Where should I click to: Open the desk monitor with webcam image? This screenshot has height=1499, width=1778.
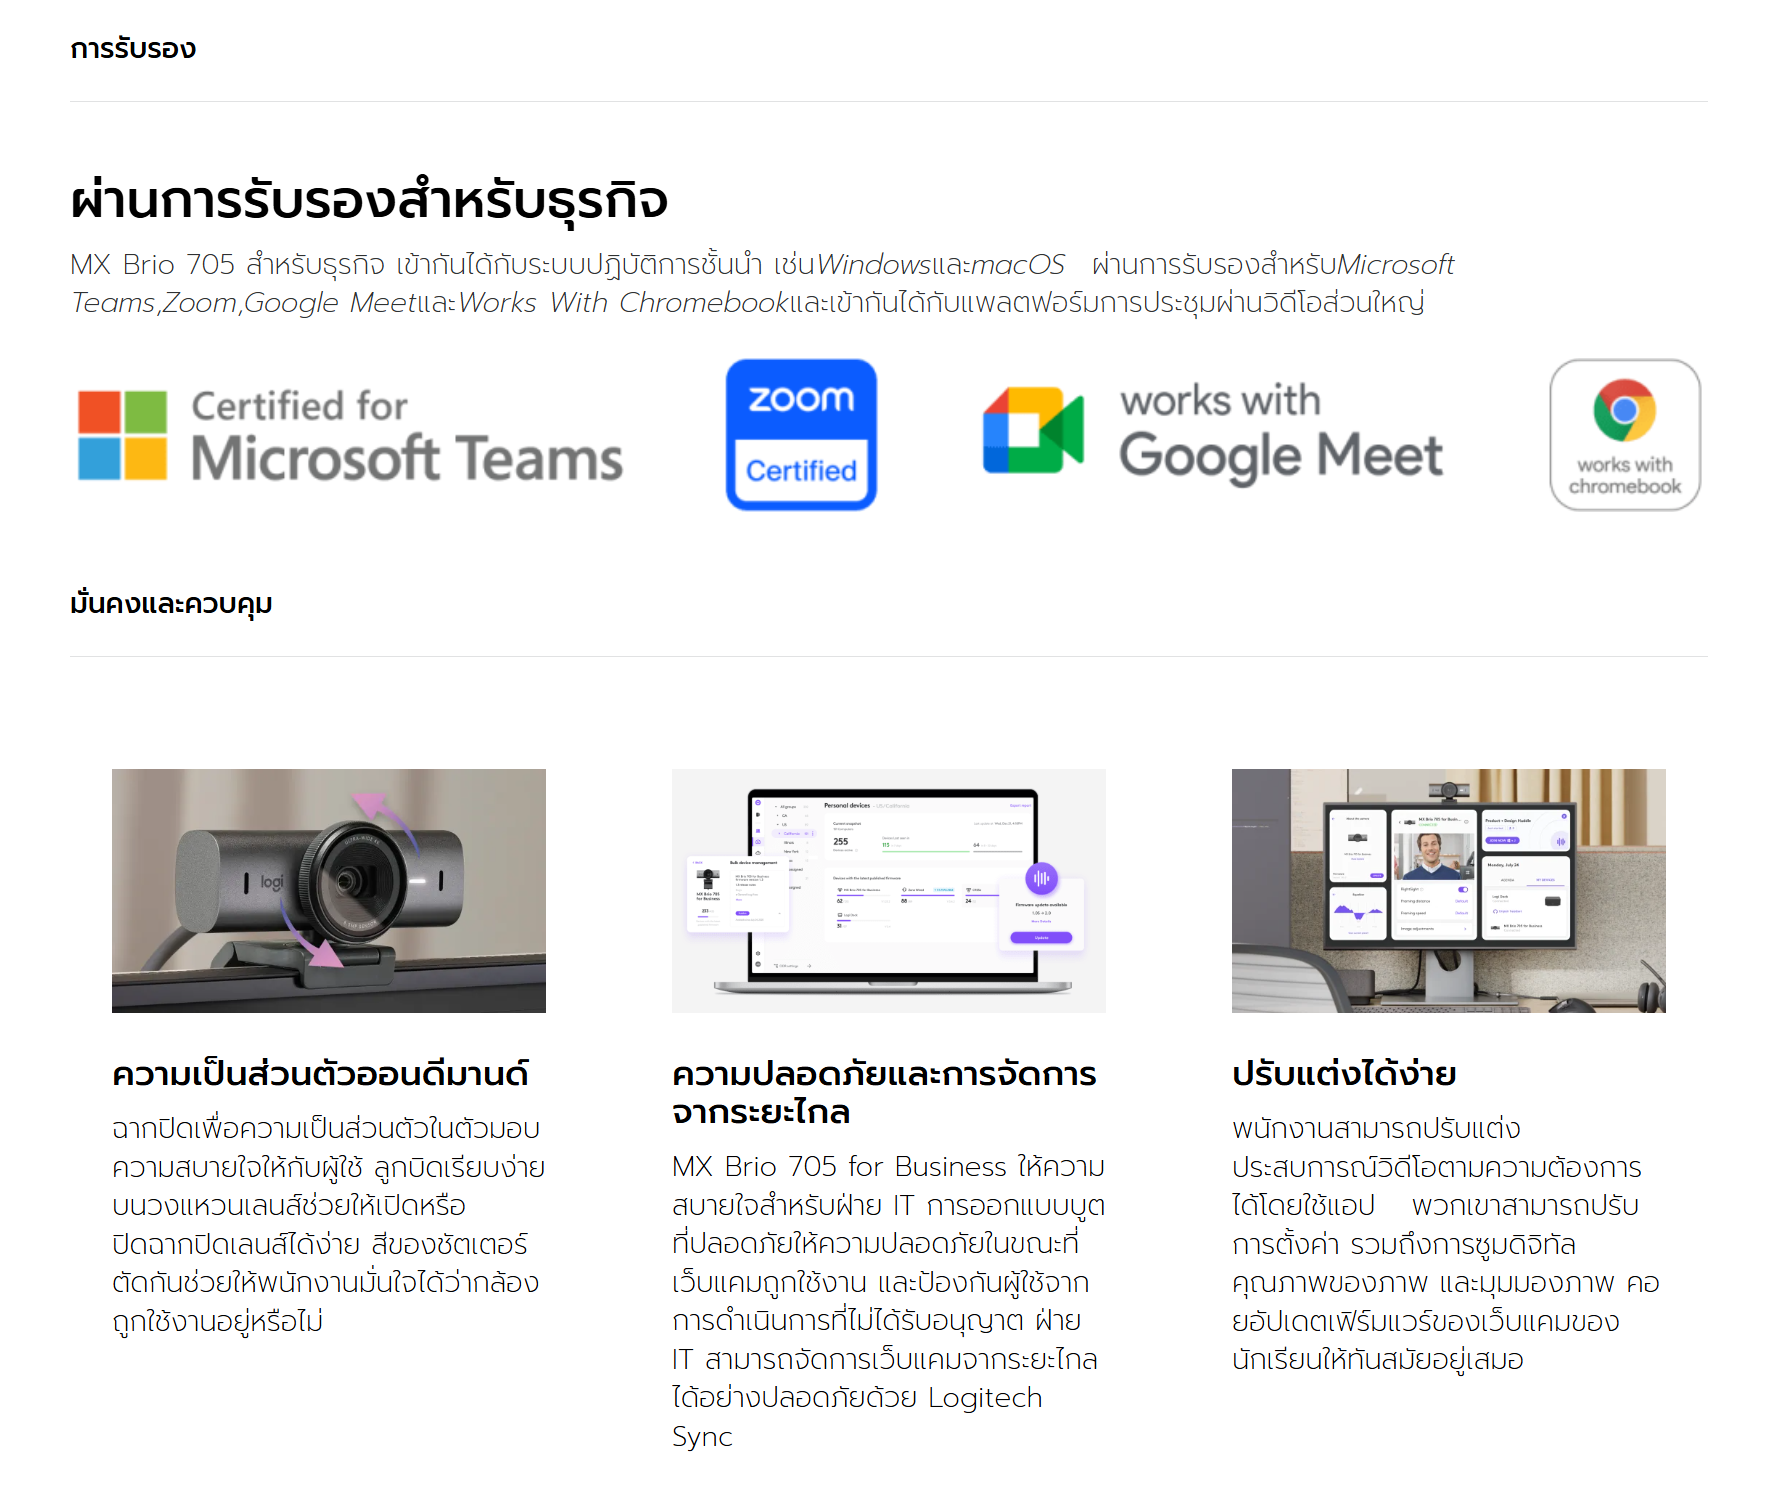(x=1448, y=890)
